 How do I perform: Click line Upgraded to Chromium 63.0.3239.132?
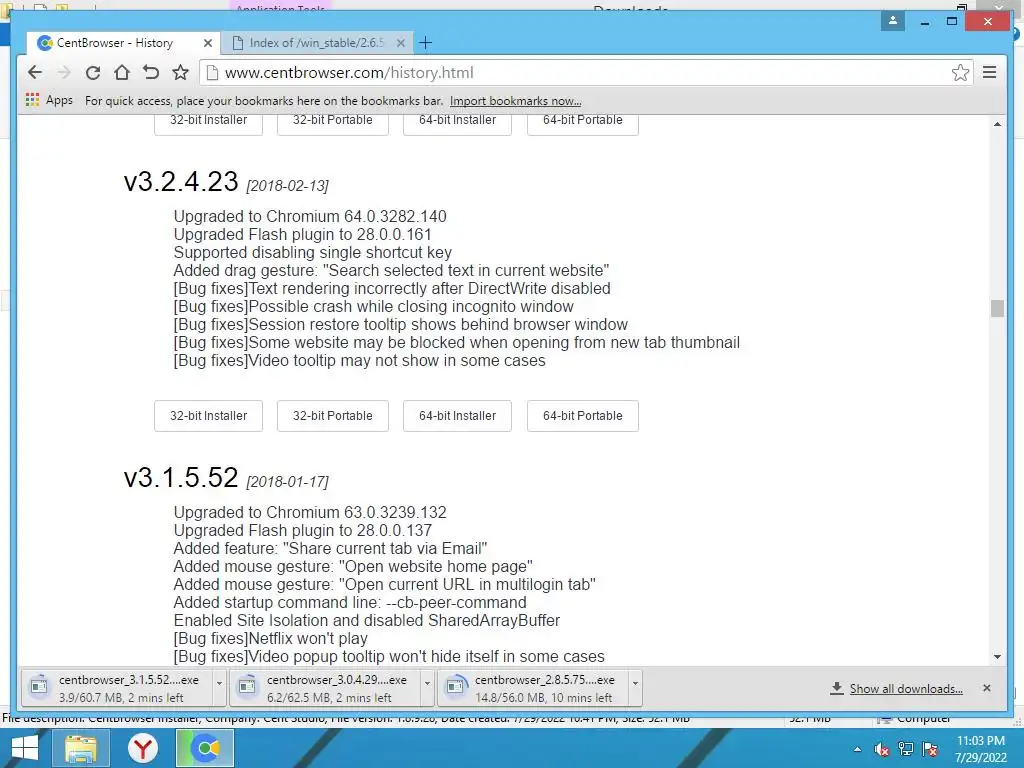coord(310,512)
